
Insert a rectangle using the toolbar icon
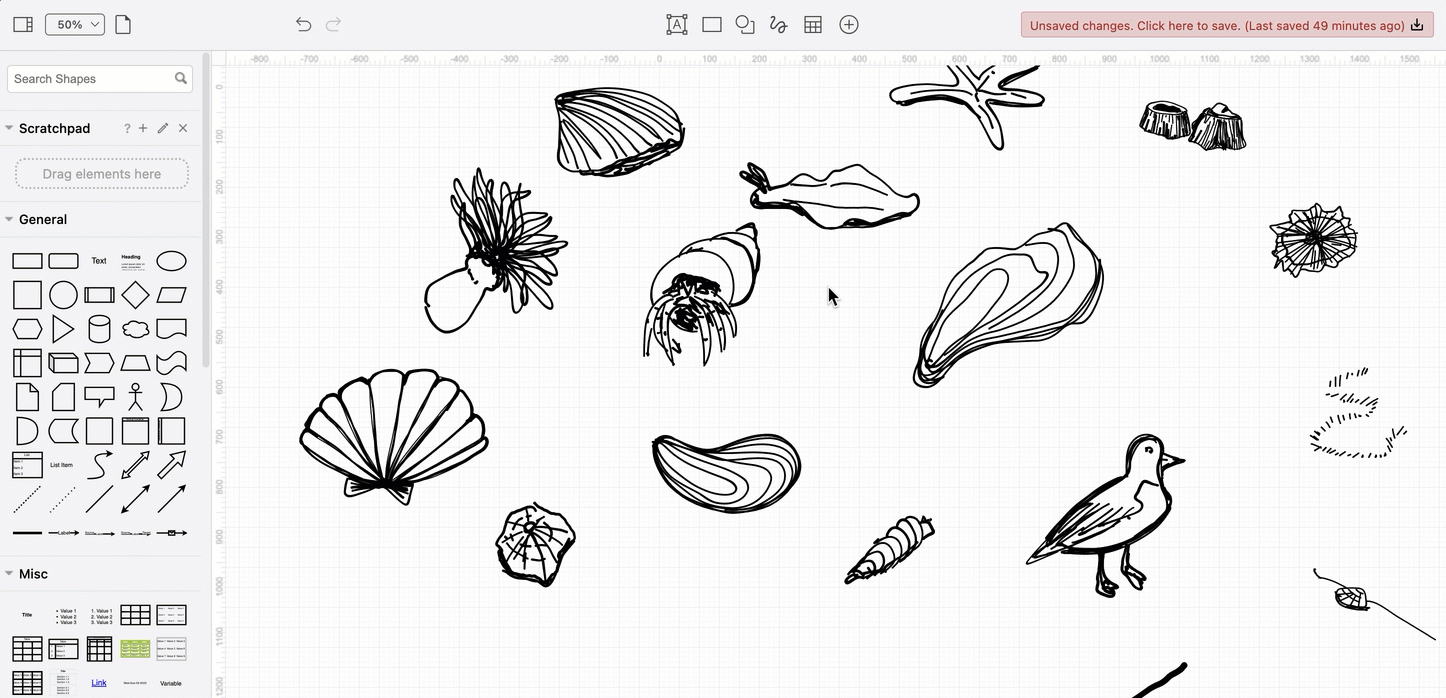[x=712, y=24]
